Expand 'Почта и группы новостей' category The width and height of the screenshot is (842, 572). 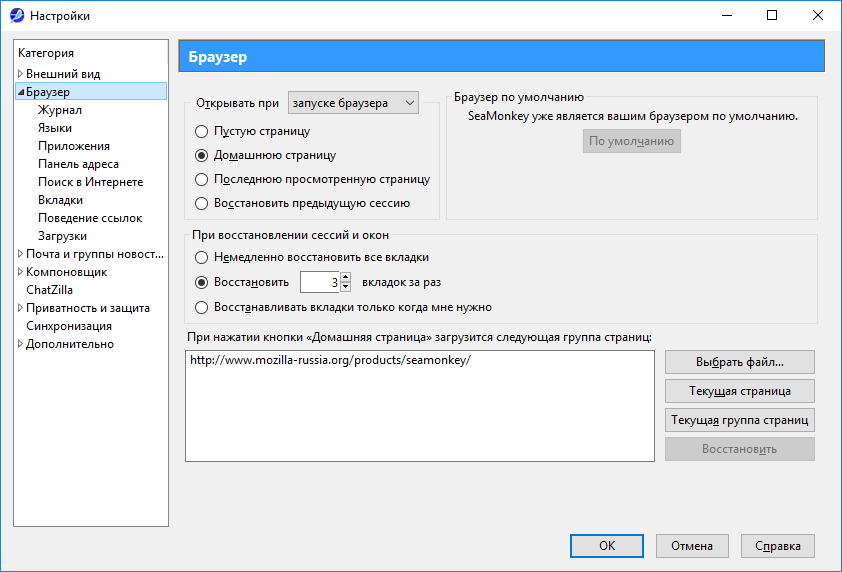(20, 254)
